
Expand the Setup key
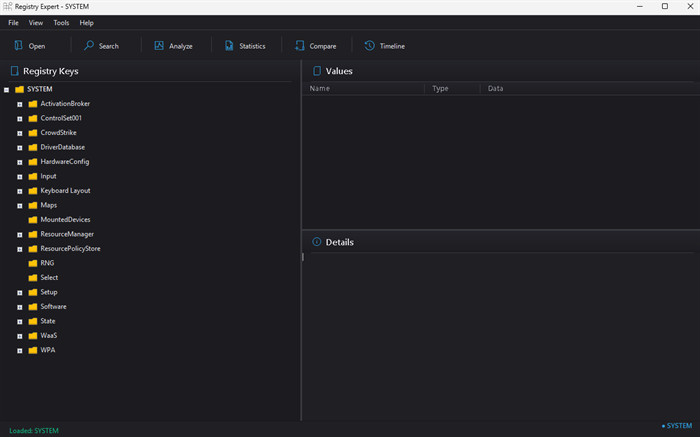(x=20, y=293)
